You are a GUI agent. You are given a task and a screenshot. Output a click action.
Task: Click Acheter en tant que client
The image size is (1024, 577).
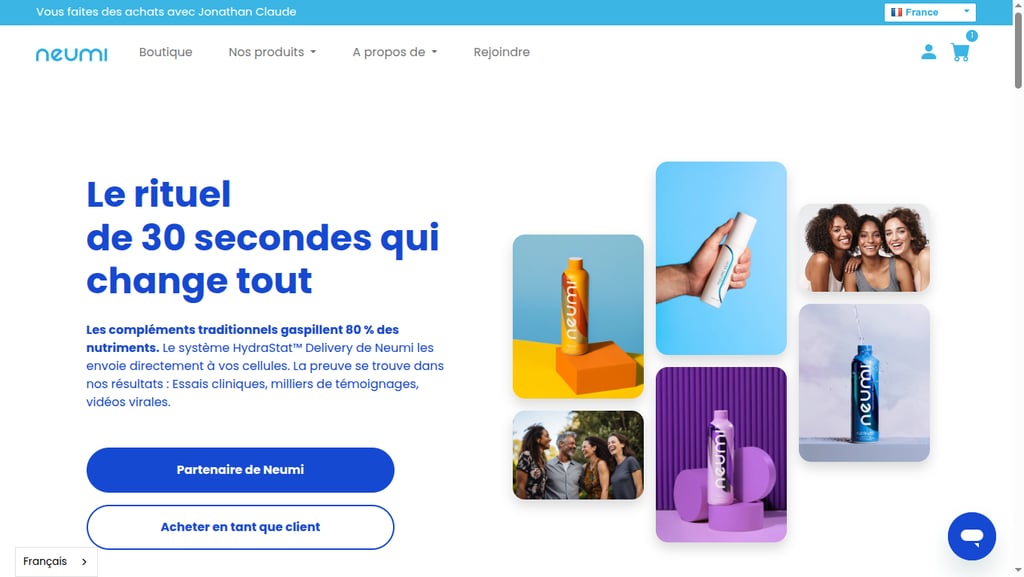pos(240,527)
